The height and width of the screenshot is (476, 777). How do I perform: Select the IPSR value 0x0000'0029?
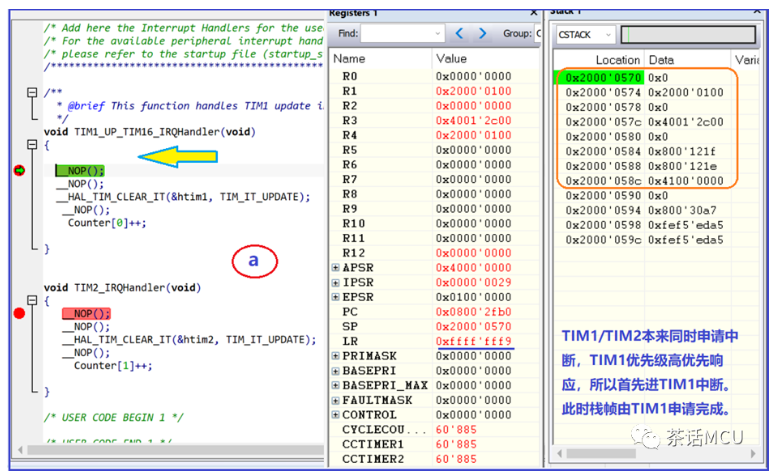[x=473, y=283]
